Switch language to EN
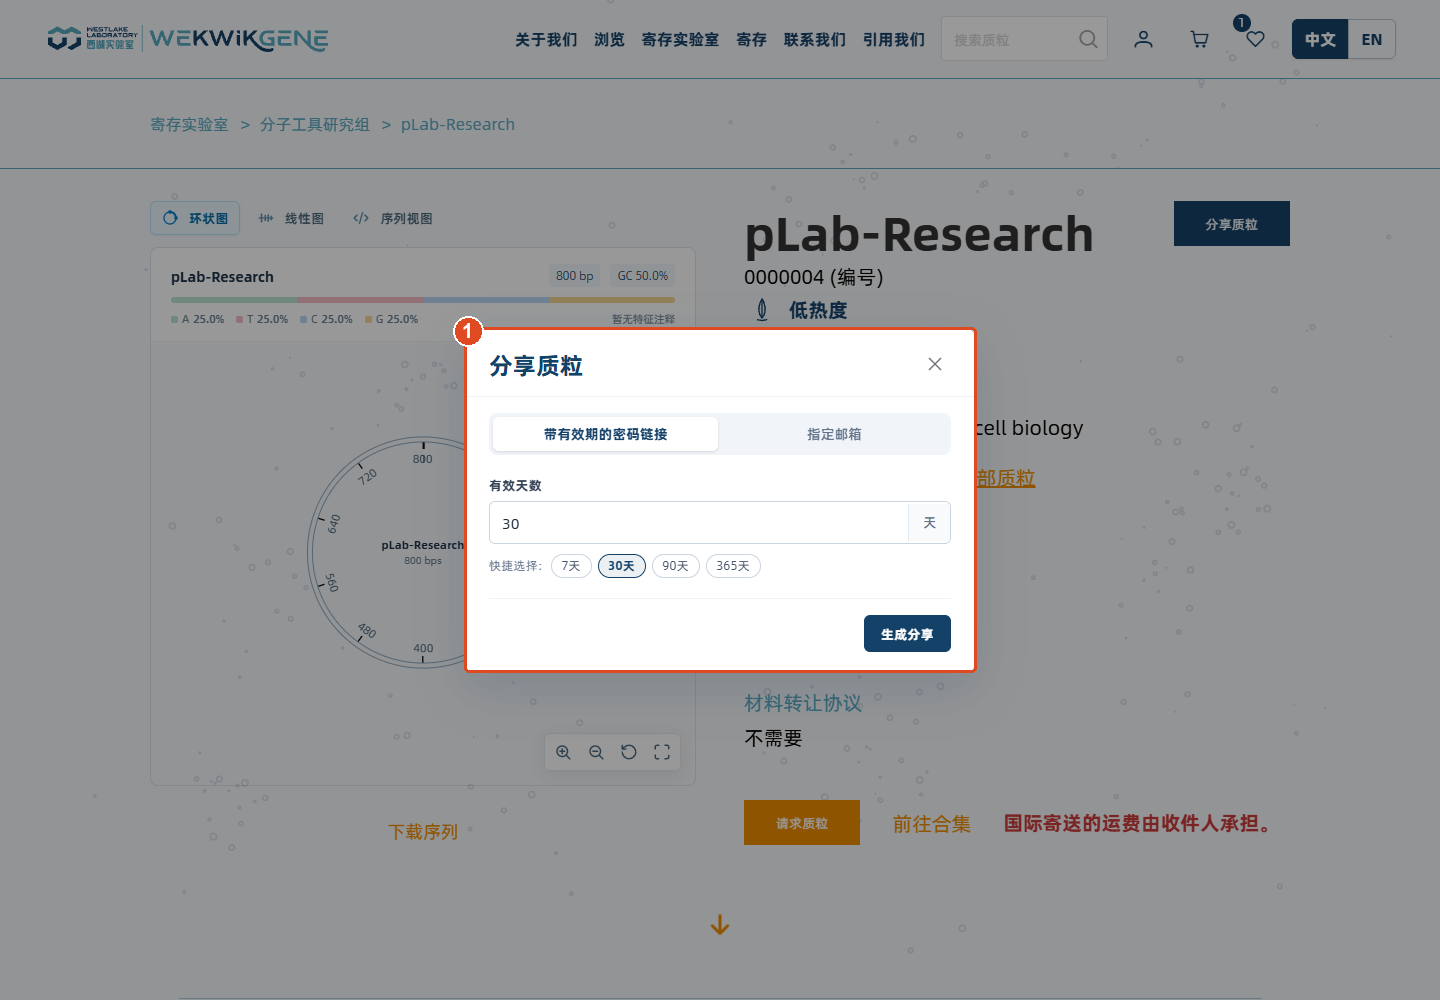 click(1372, 39)
